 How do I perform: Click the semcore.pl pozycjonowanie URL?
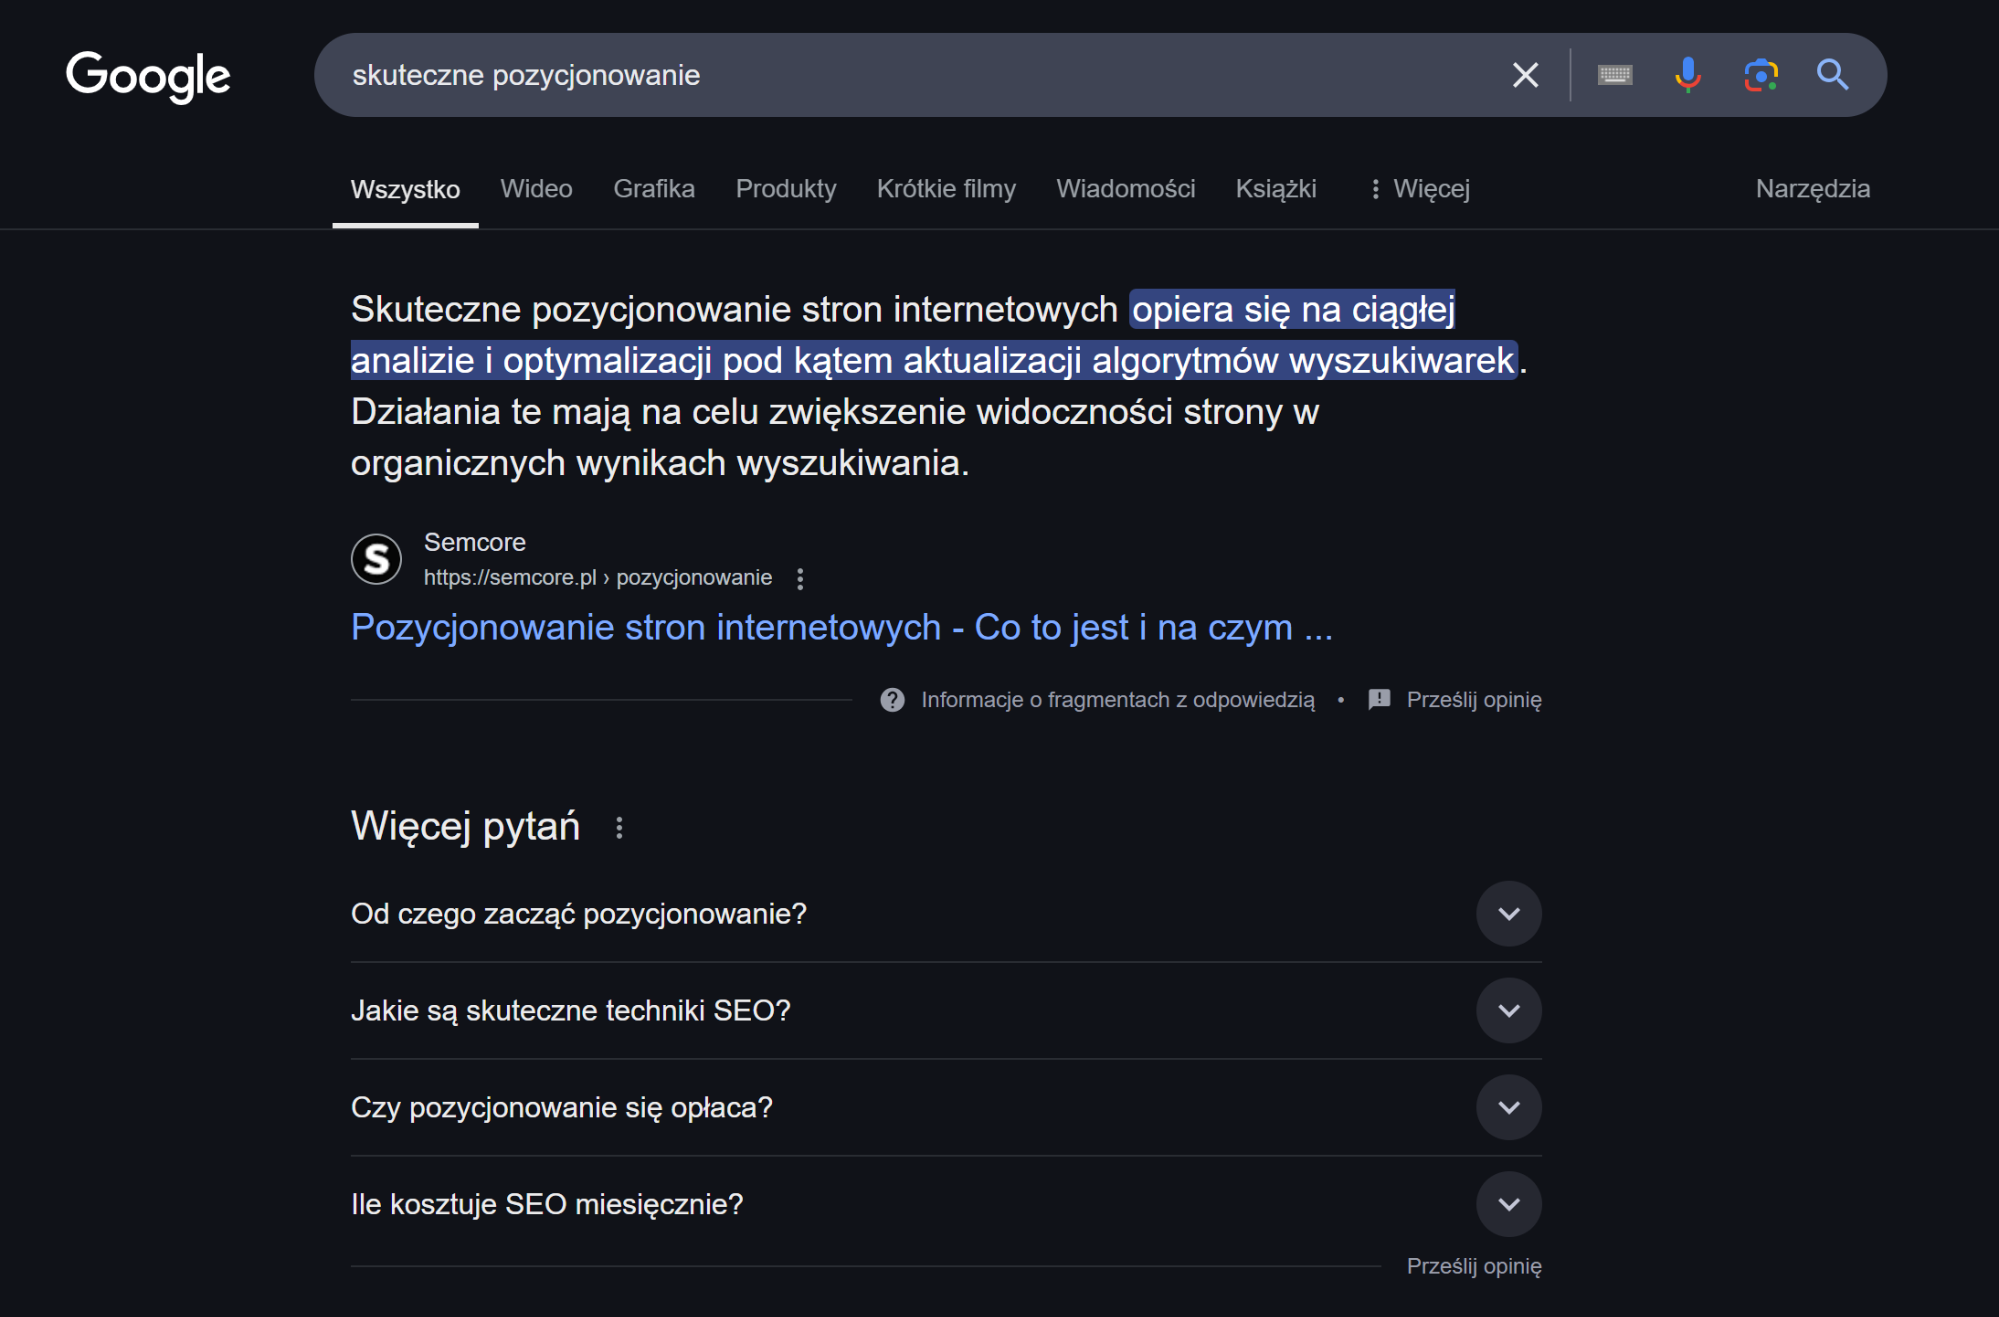point(597,578)
